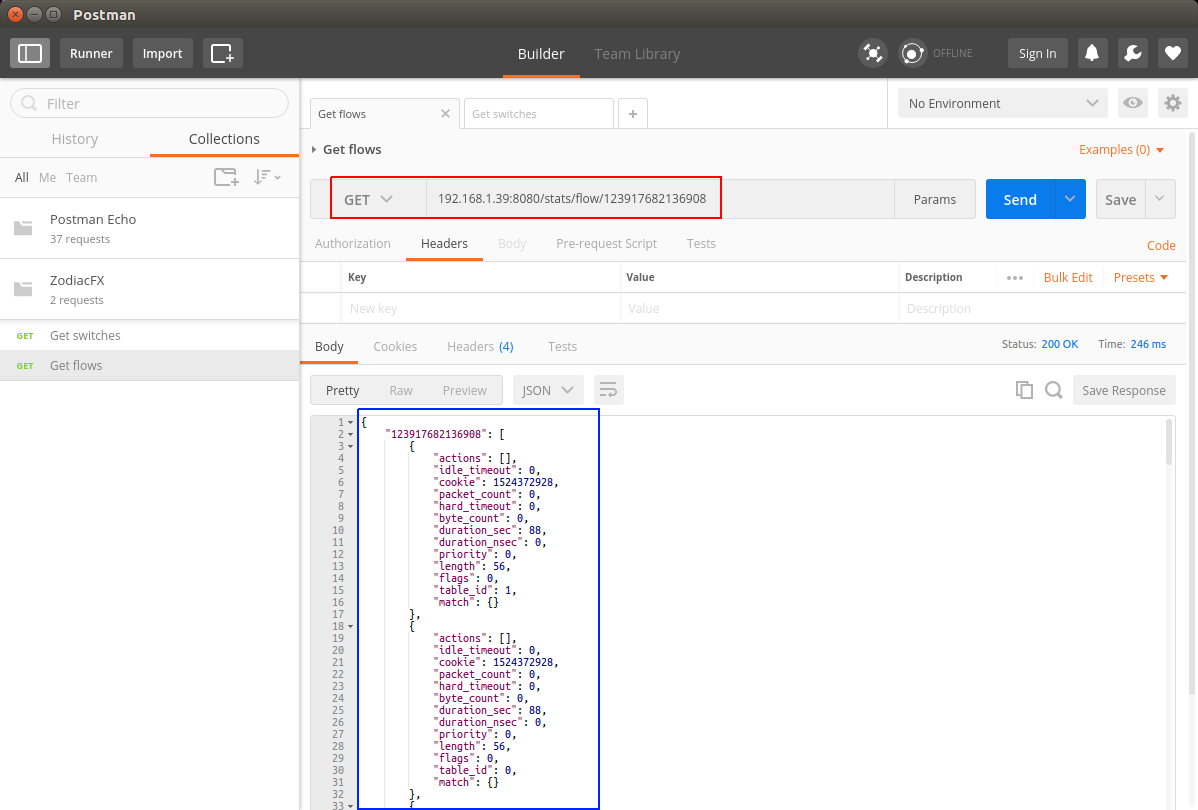This screenshot has width=1198, height=810.
Task: Click the heart icon
Action: tap(1172, 53)
